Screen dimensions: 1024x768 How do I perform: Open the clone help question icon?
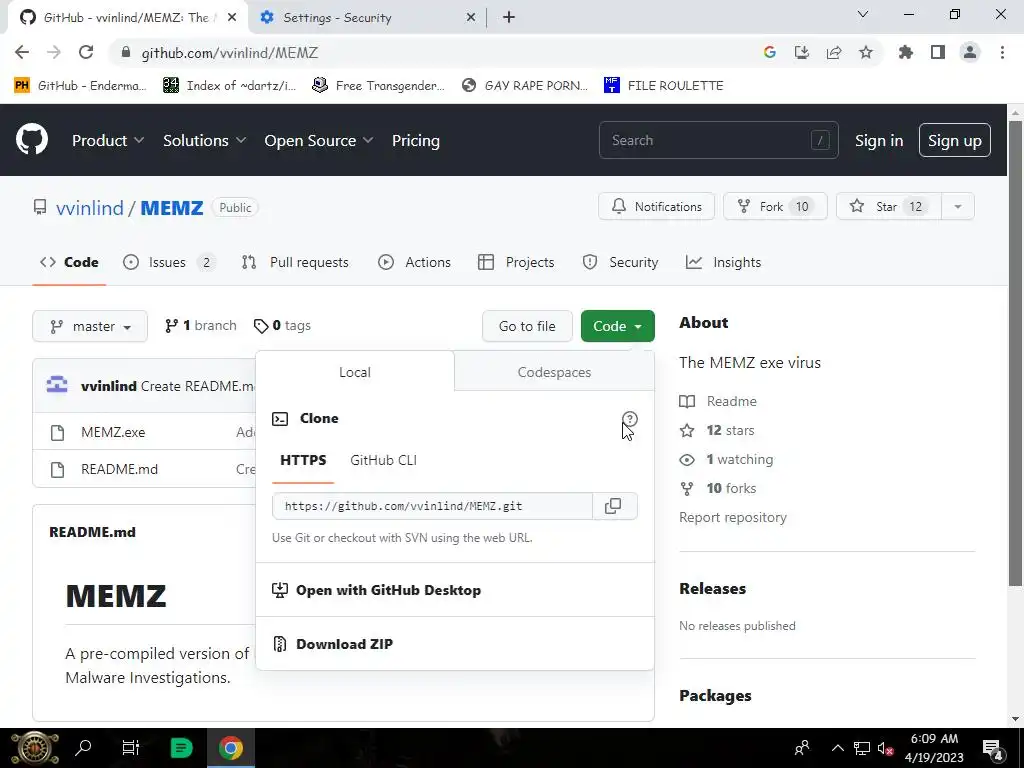630,419
